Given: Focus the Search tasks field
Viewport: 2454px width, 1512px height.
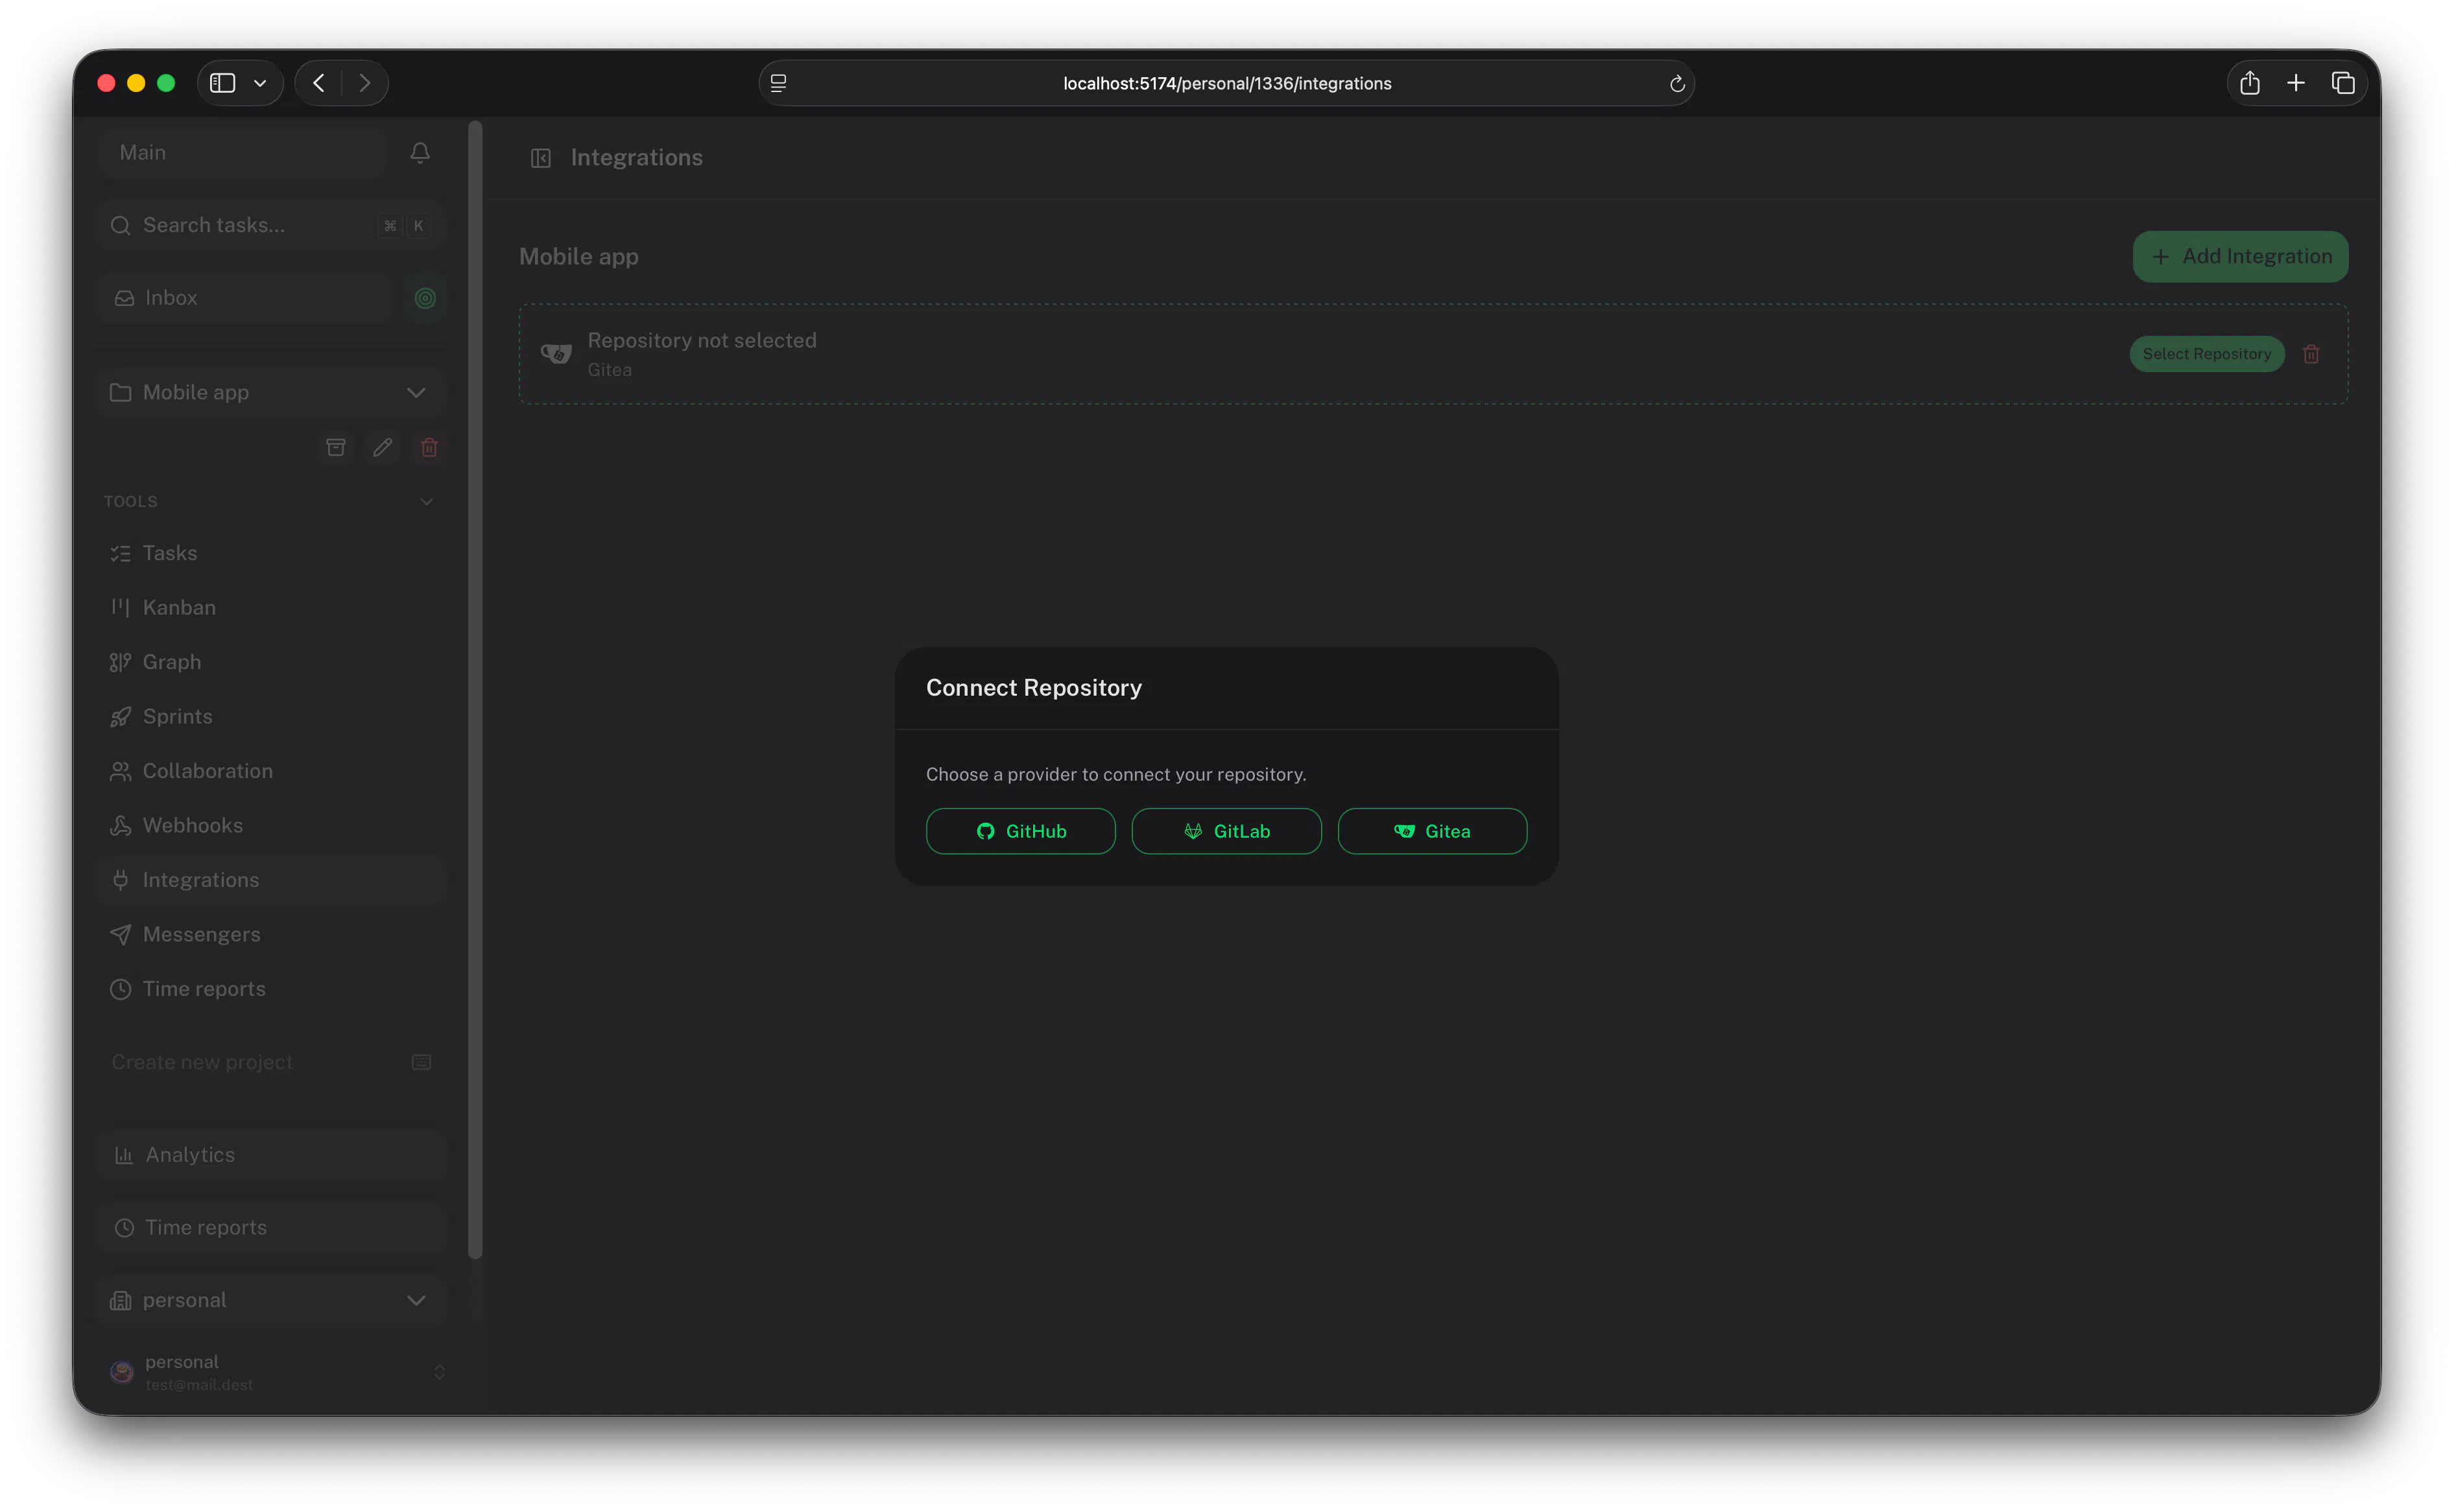Looking at the screenshot, I should [x=270, y=225].
